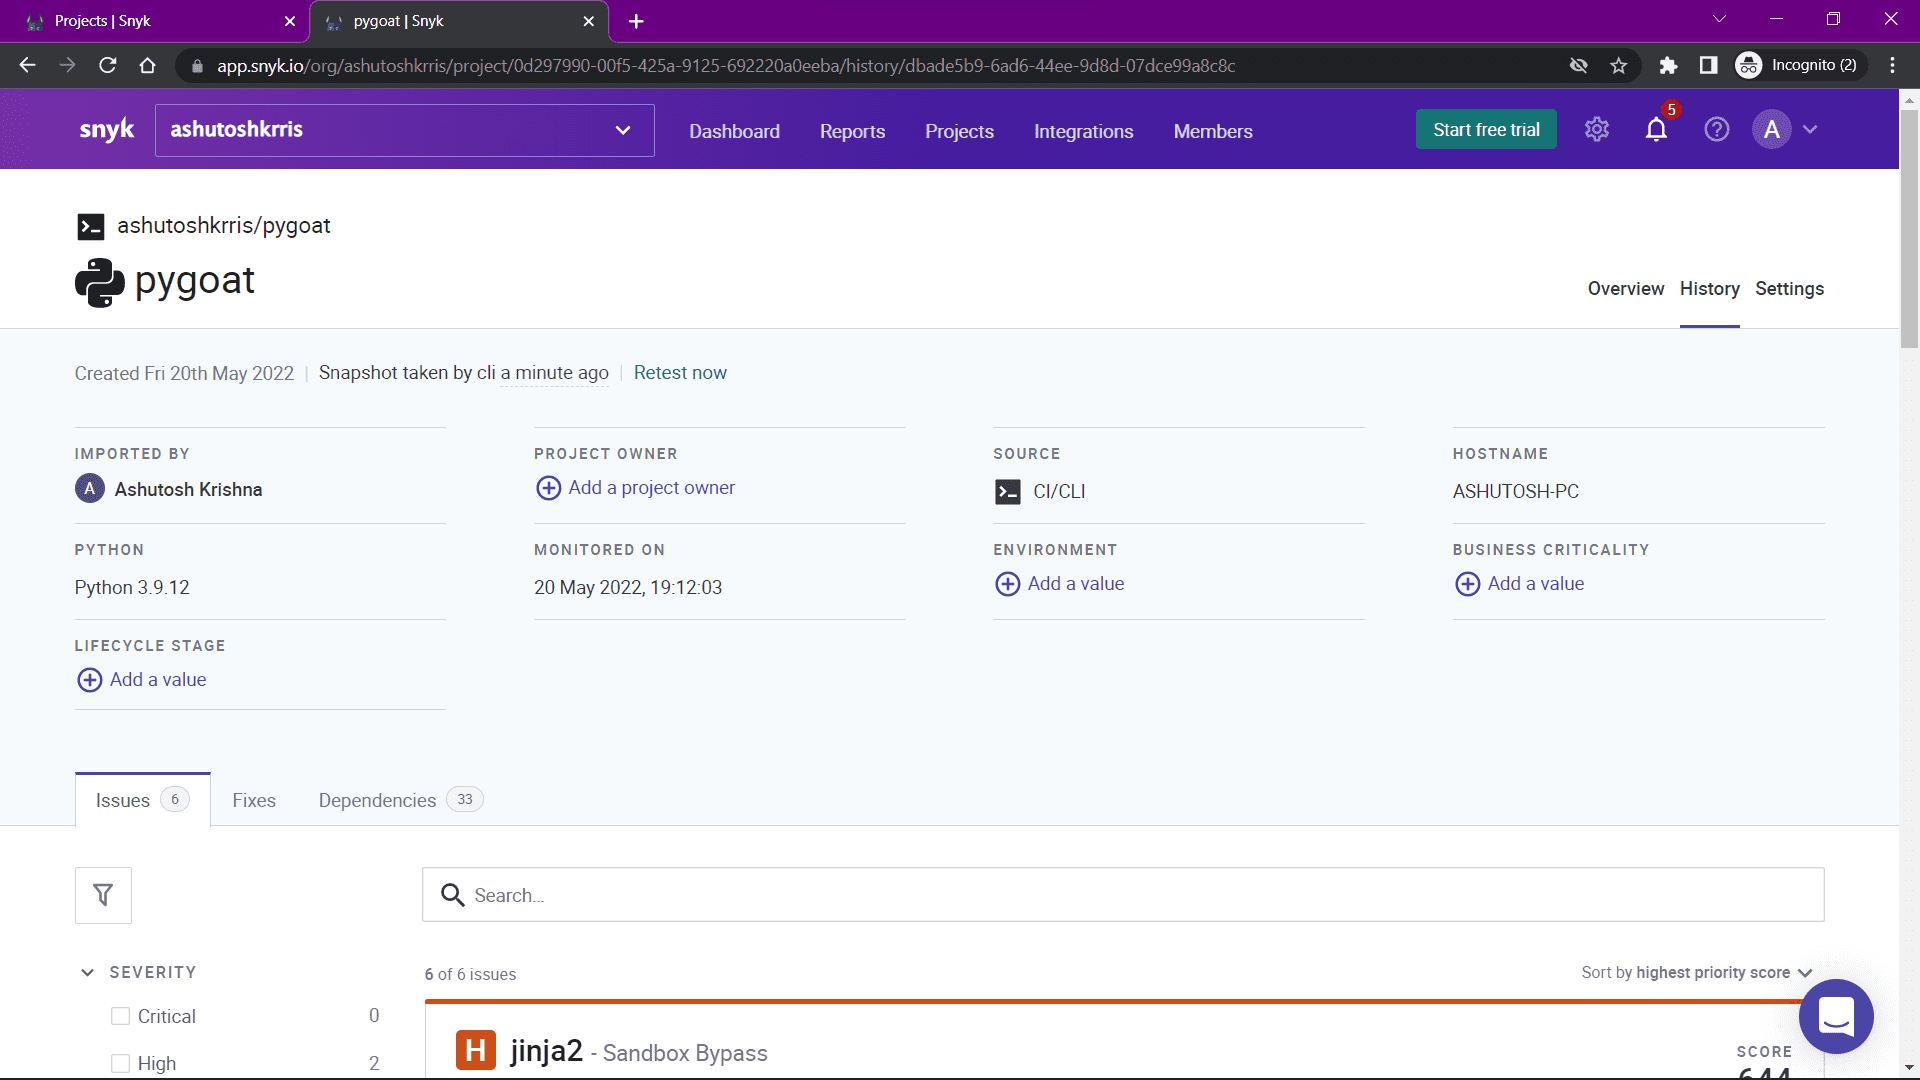Open Chrome three-dot menu
Viewport: 1920px width, 1080px height.
1892,66
